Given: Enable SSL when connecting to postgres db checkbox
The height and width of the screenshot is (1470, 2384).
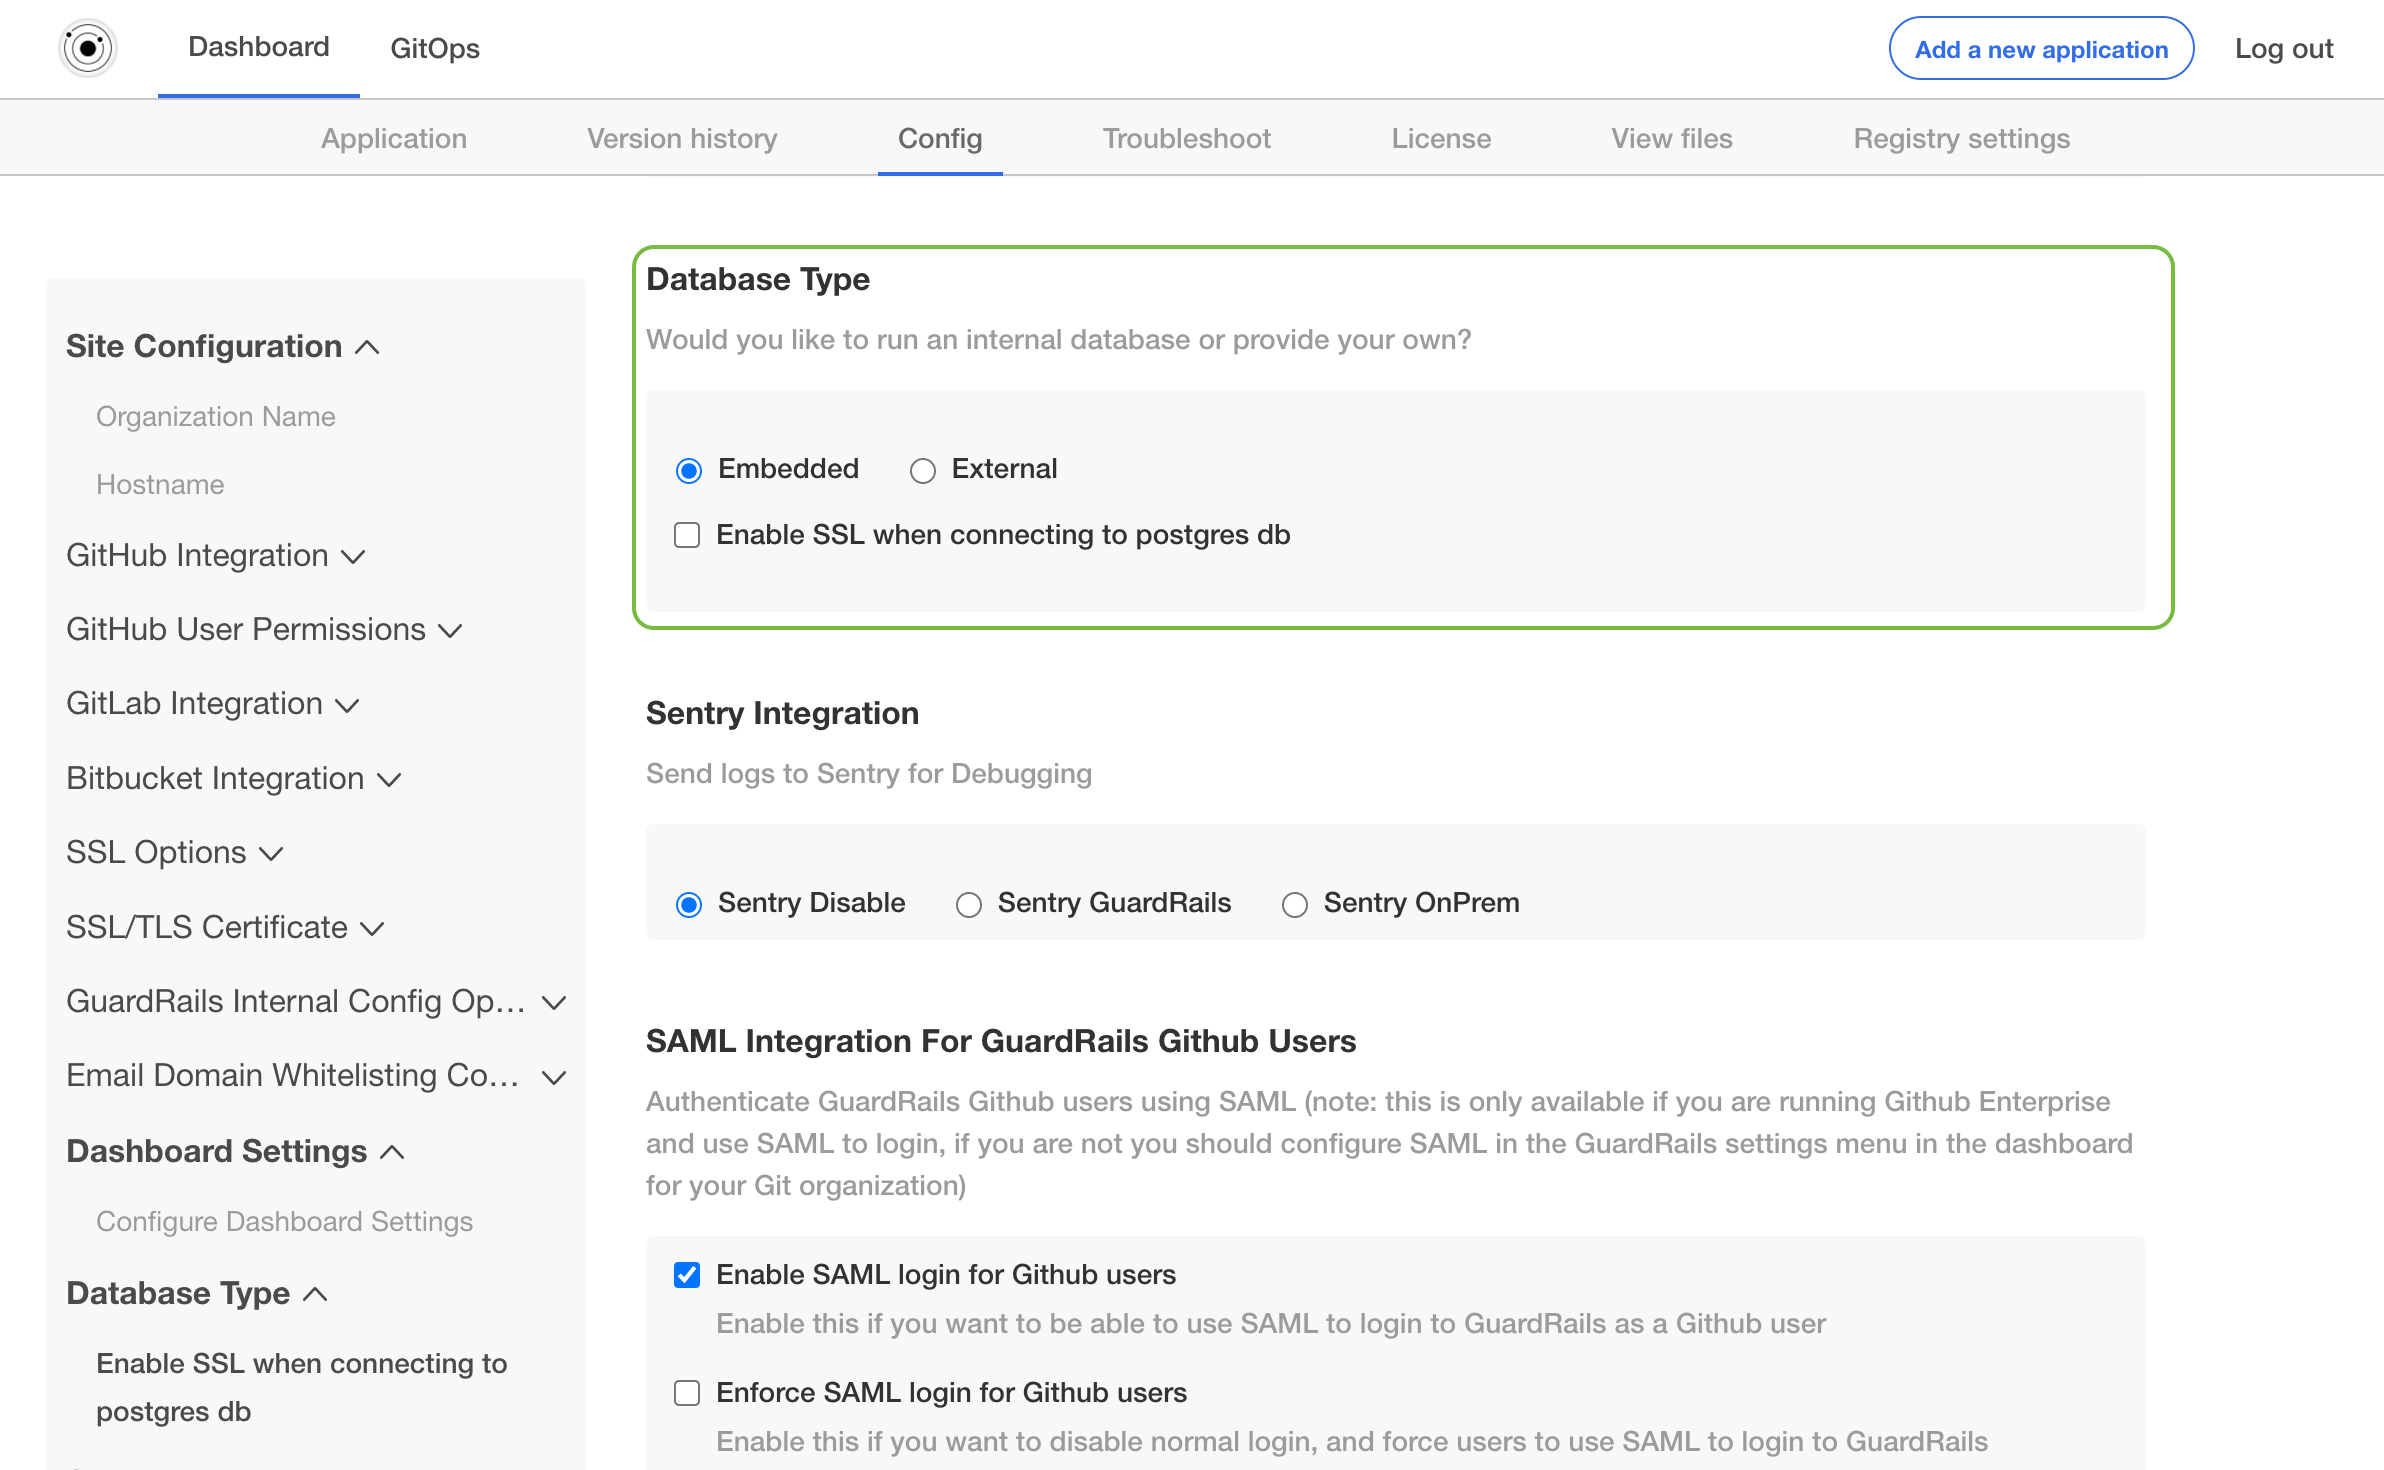Looking at the screenshot, I should (687, 535).
